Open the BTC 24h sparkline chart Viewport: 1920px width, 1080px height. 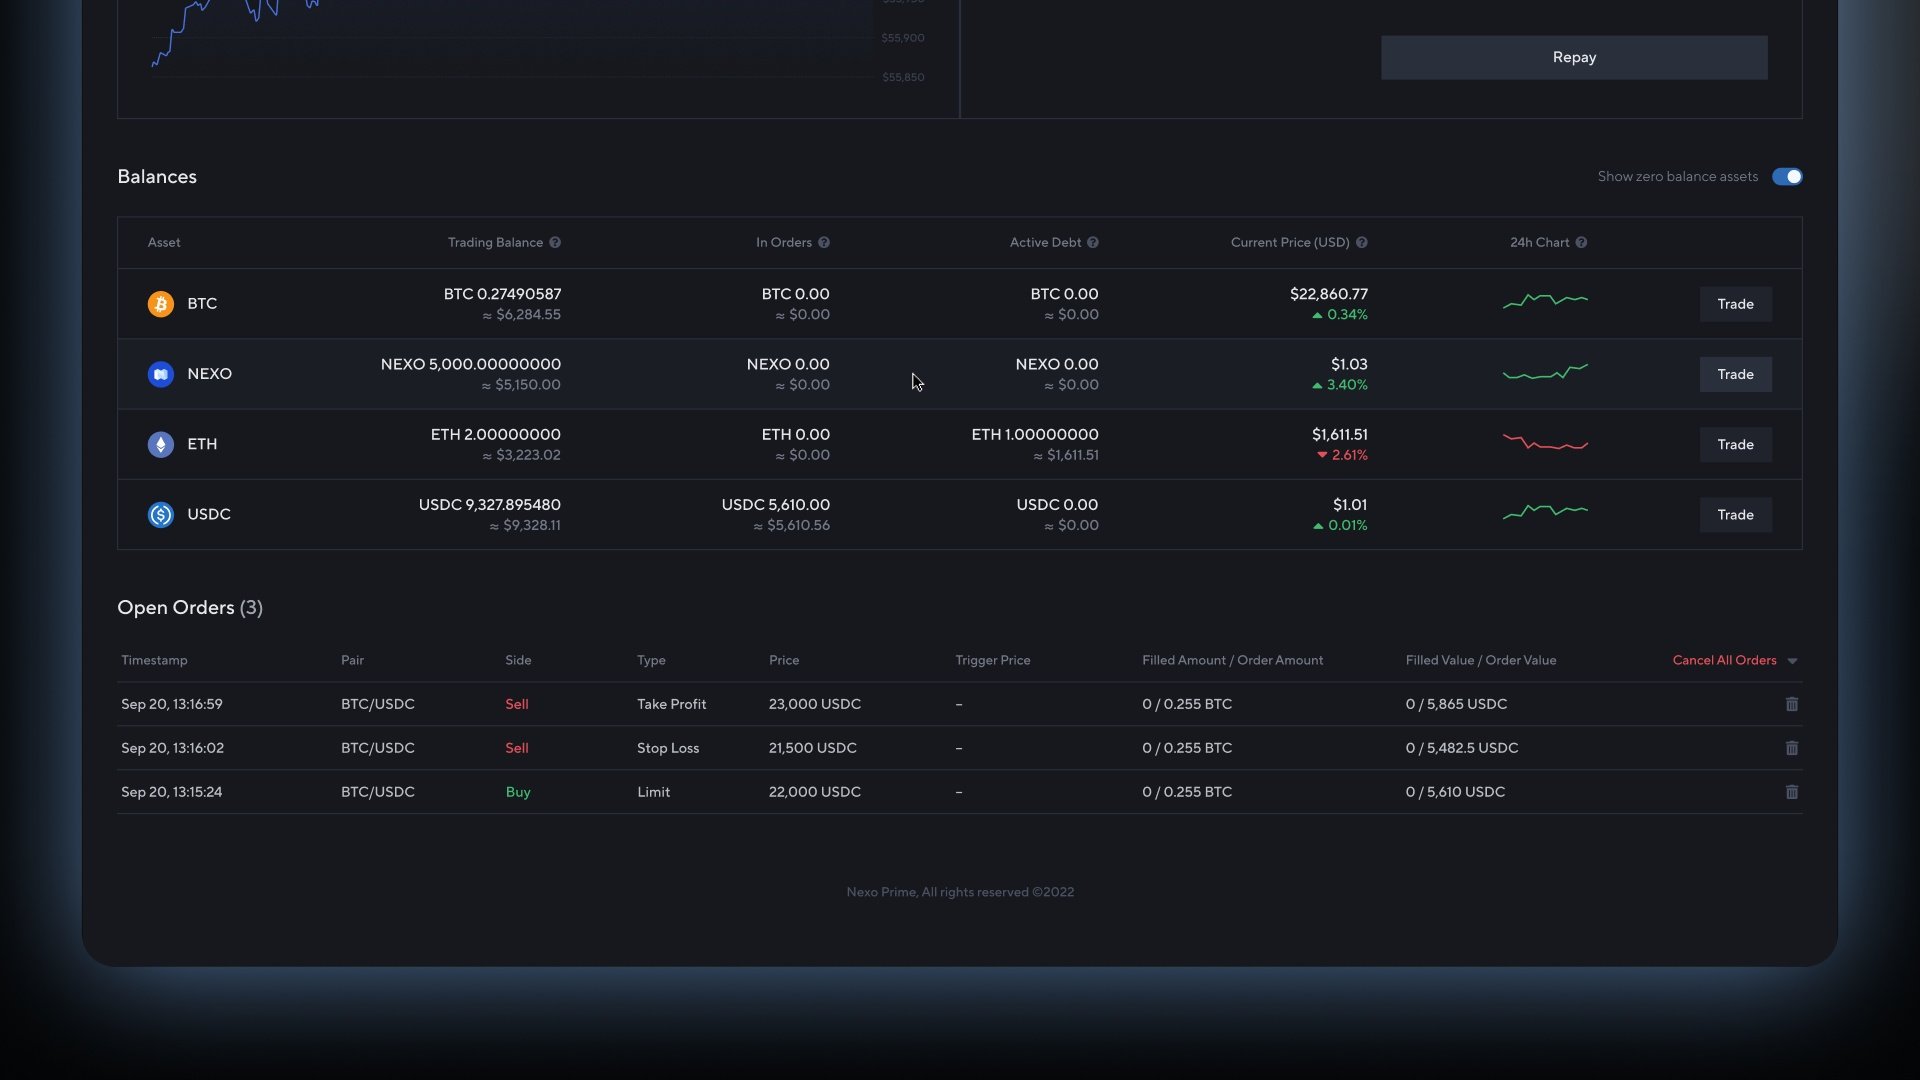(1545, 300)
